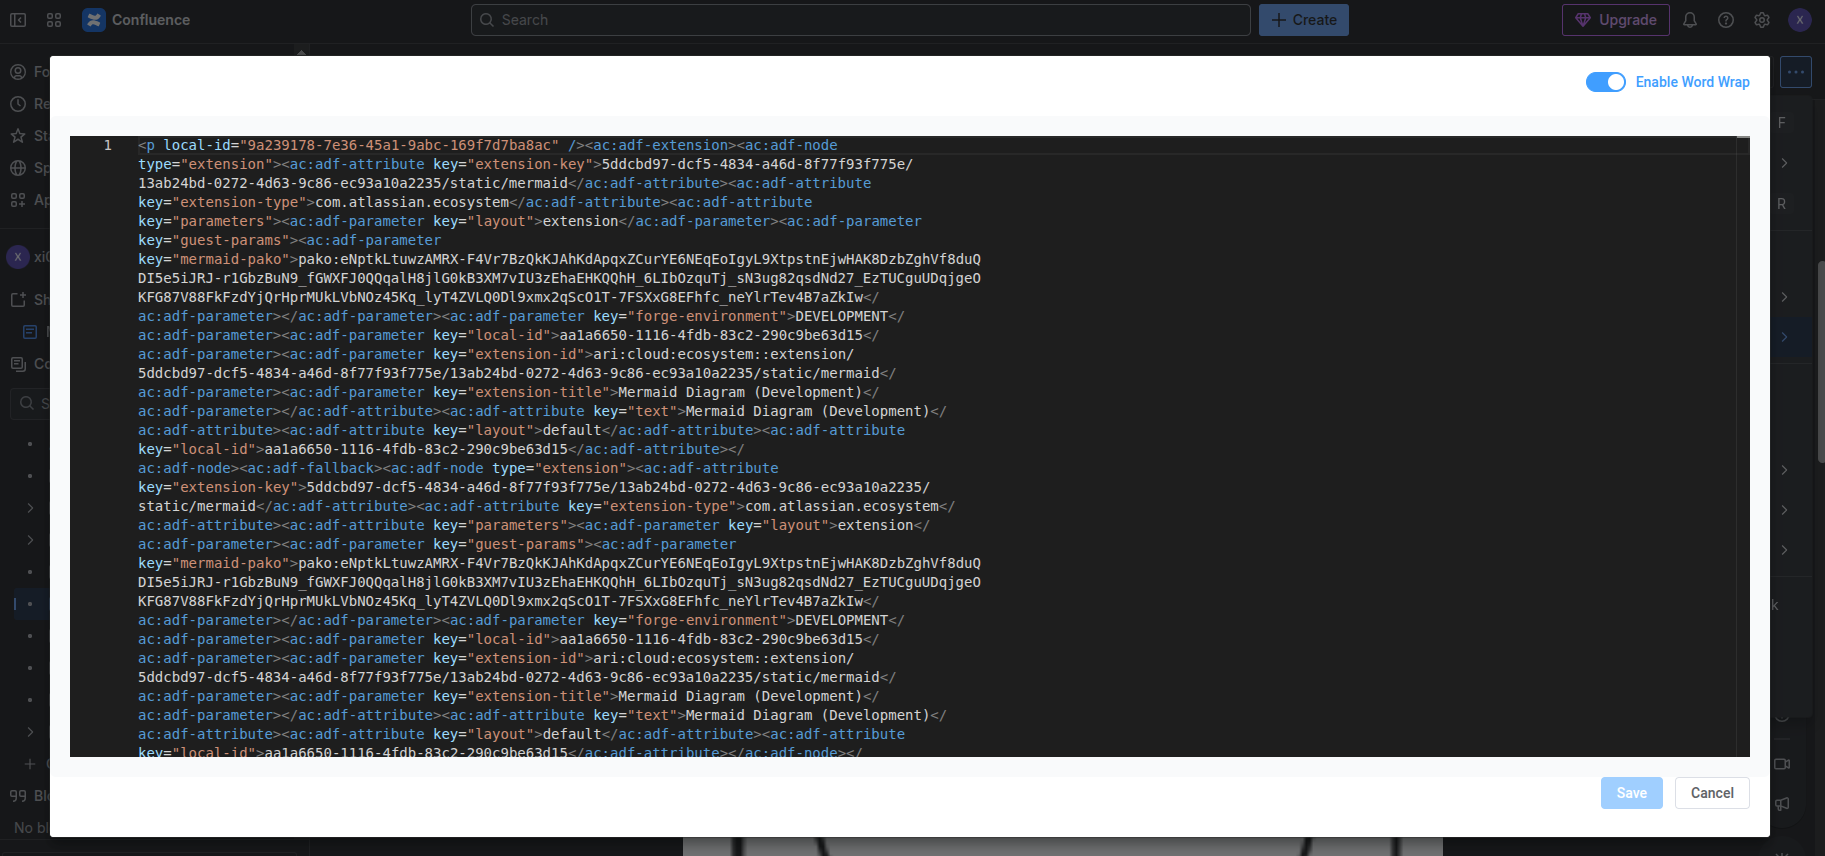Click the local-id "9a239178-7e36-45a1-9abc-169f7d7ba8ac" text
The width and height of the screenshot is (1825, 856).
pos(399,146)
